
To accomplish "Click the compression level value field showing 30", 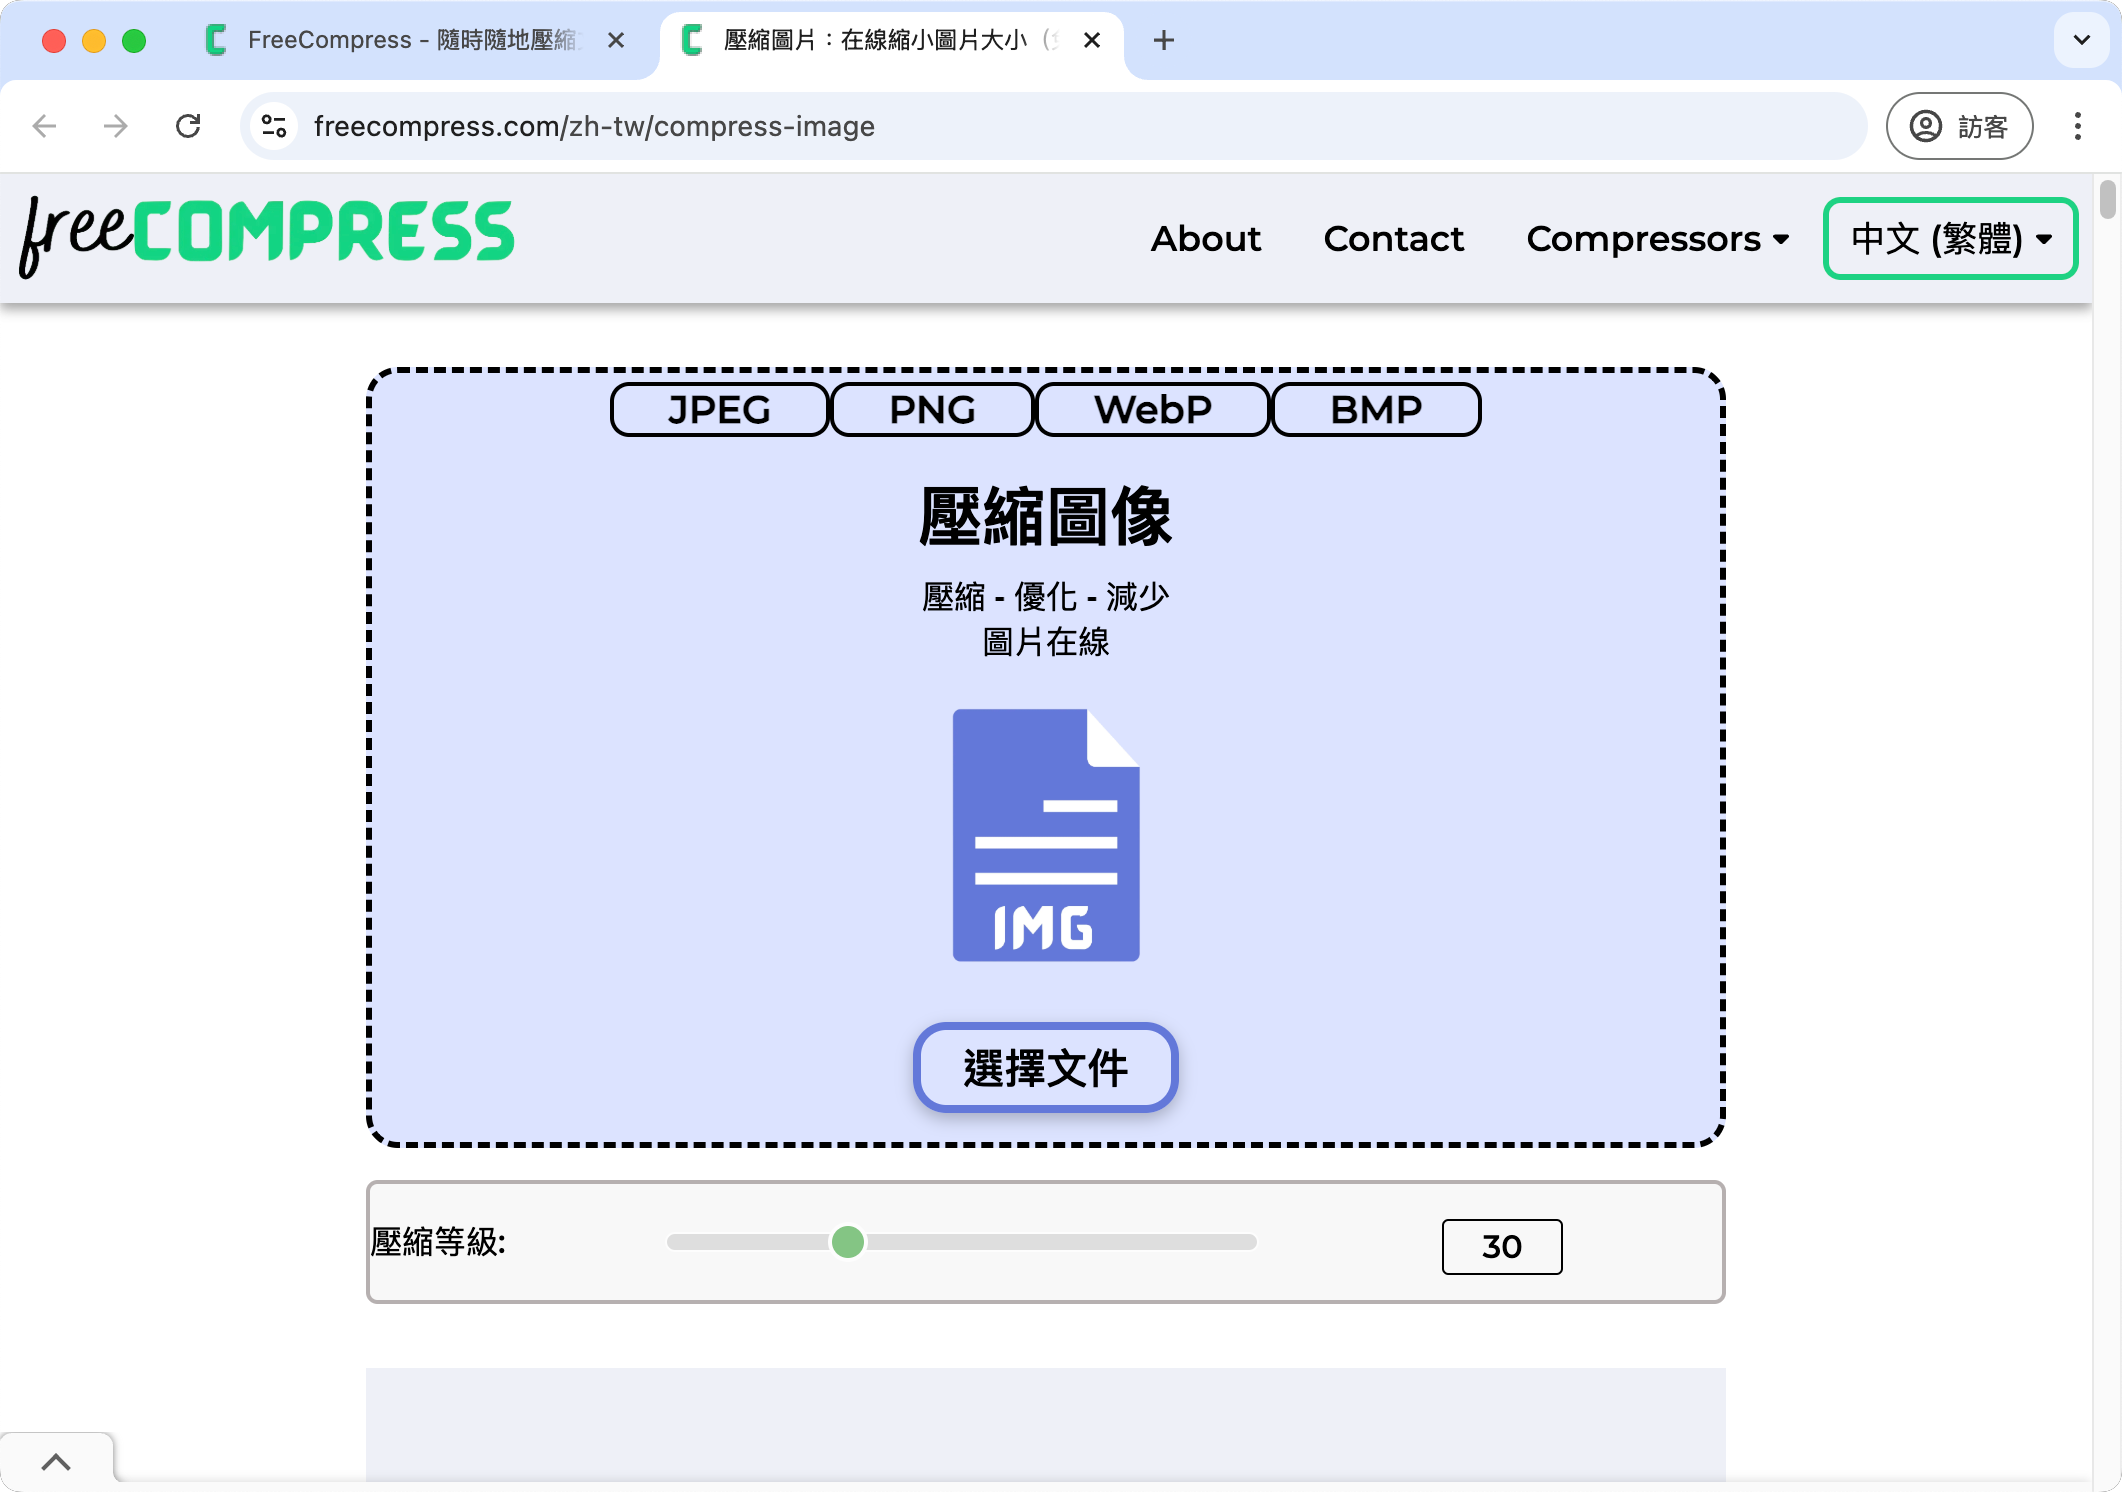I will coord(1502,1246).
